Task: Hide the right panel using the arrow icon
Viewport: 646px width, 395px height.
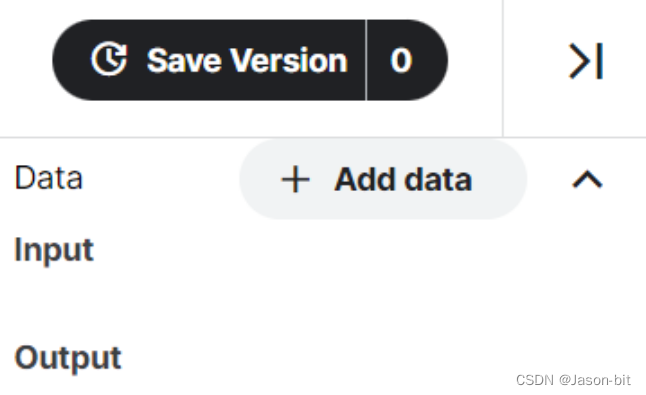Action: (x=586, y=61)
